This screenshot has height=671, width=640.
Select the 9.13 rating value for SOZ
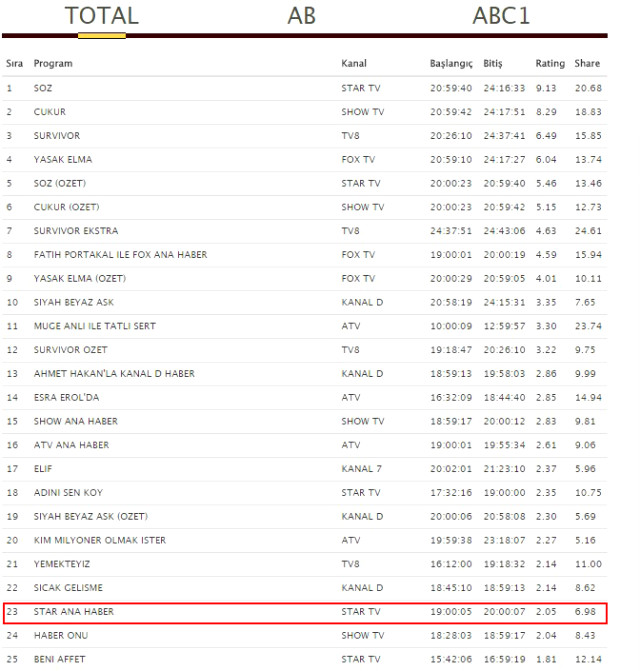546,88
